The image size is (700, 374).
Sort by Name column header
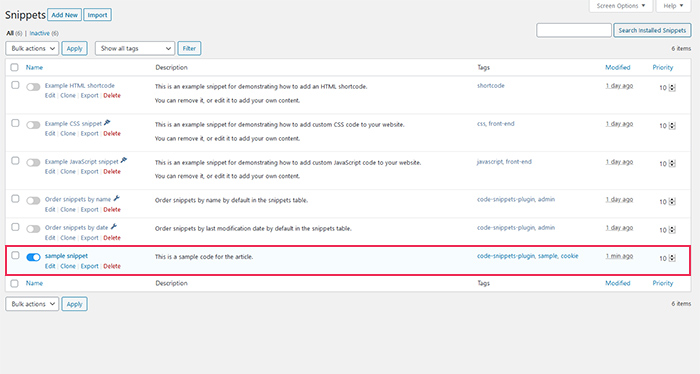34,67
